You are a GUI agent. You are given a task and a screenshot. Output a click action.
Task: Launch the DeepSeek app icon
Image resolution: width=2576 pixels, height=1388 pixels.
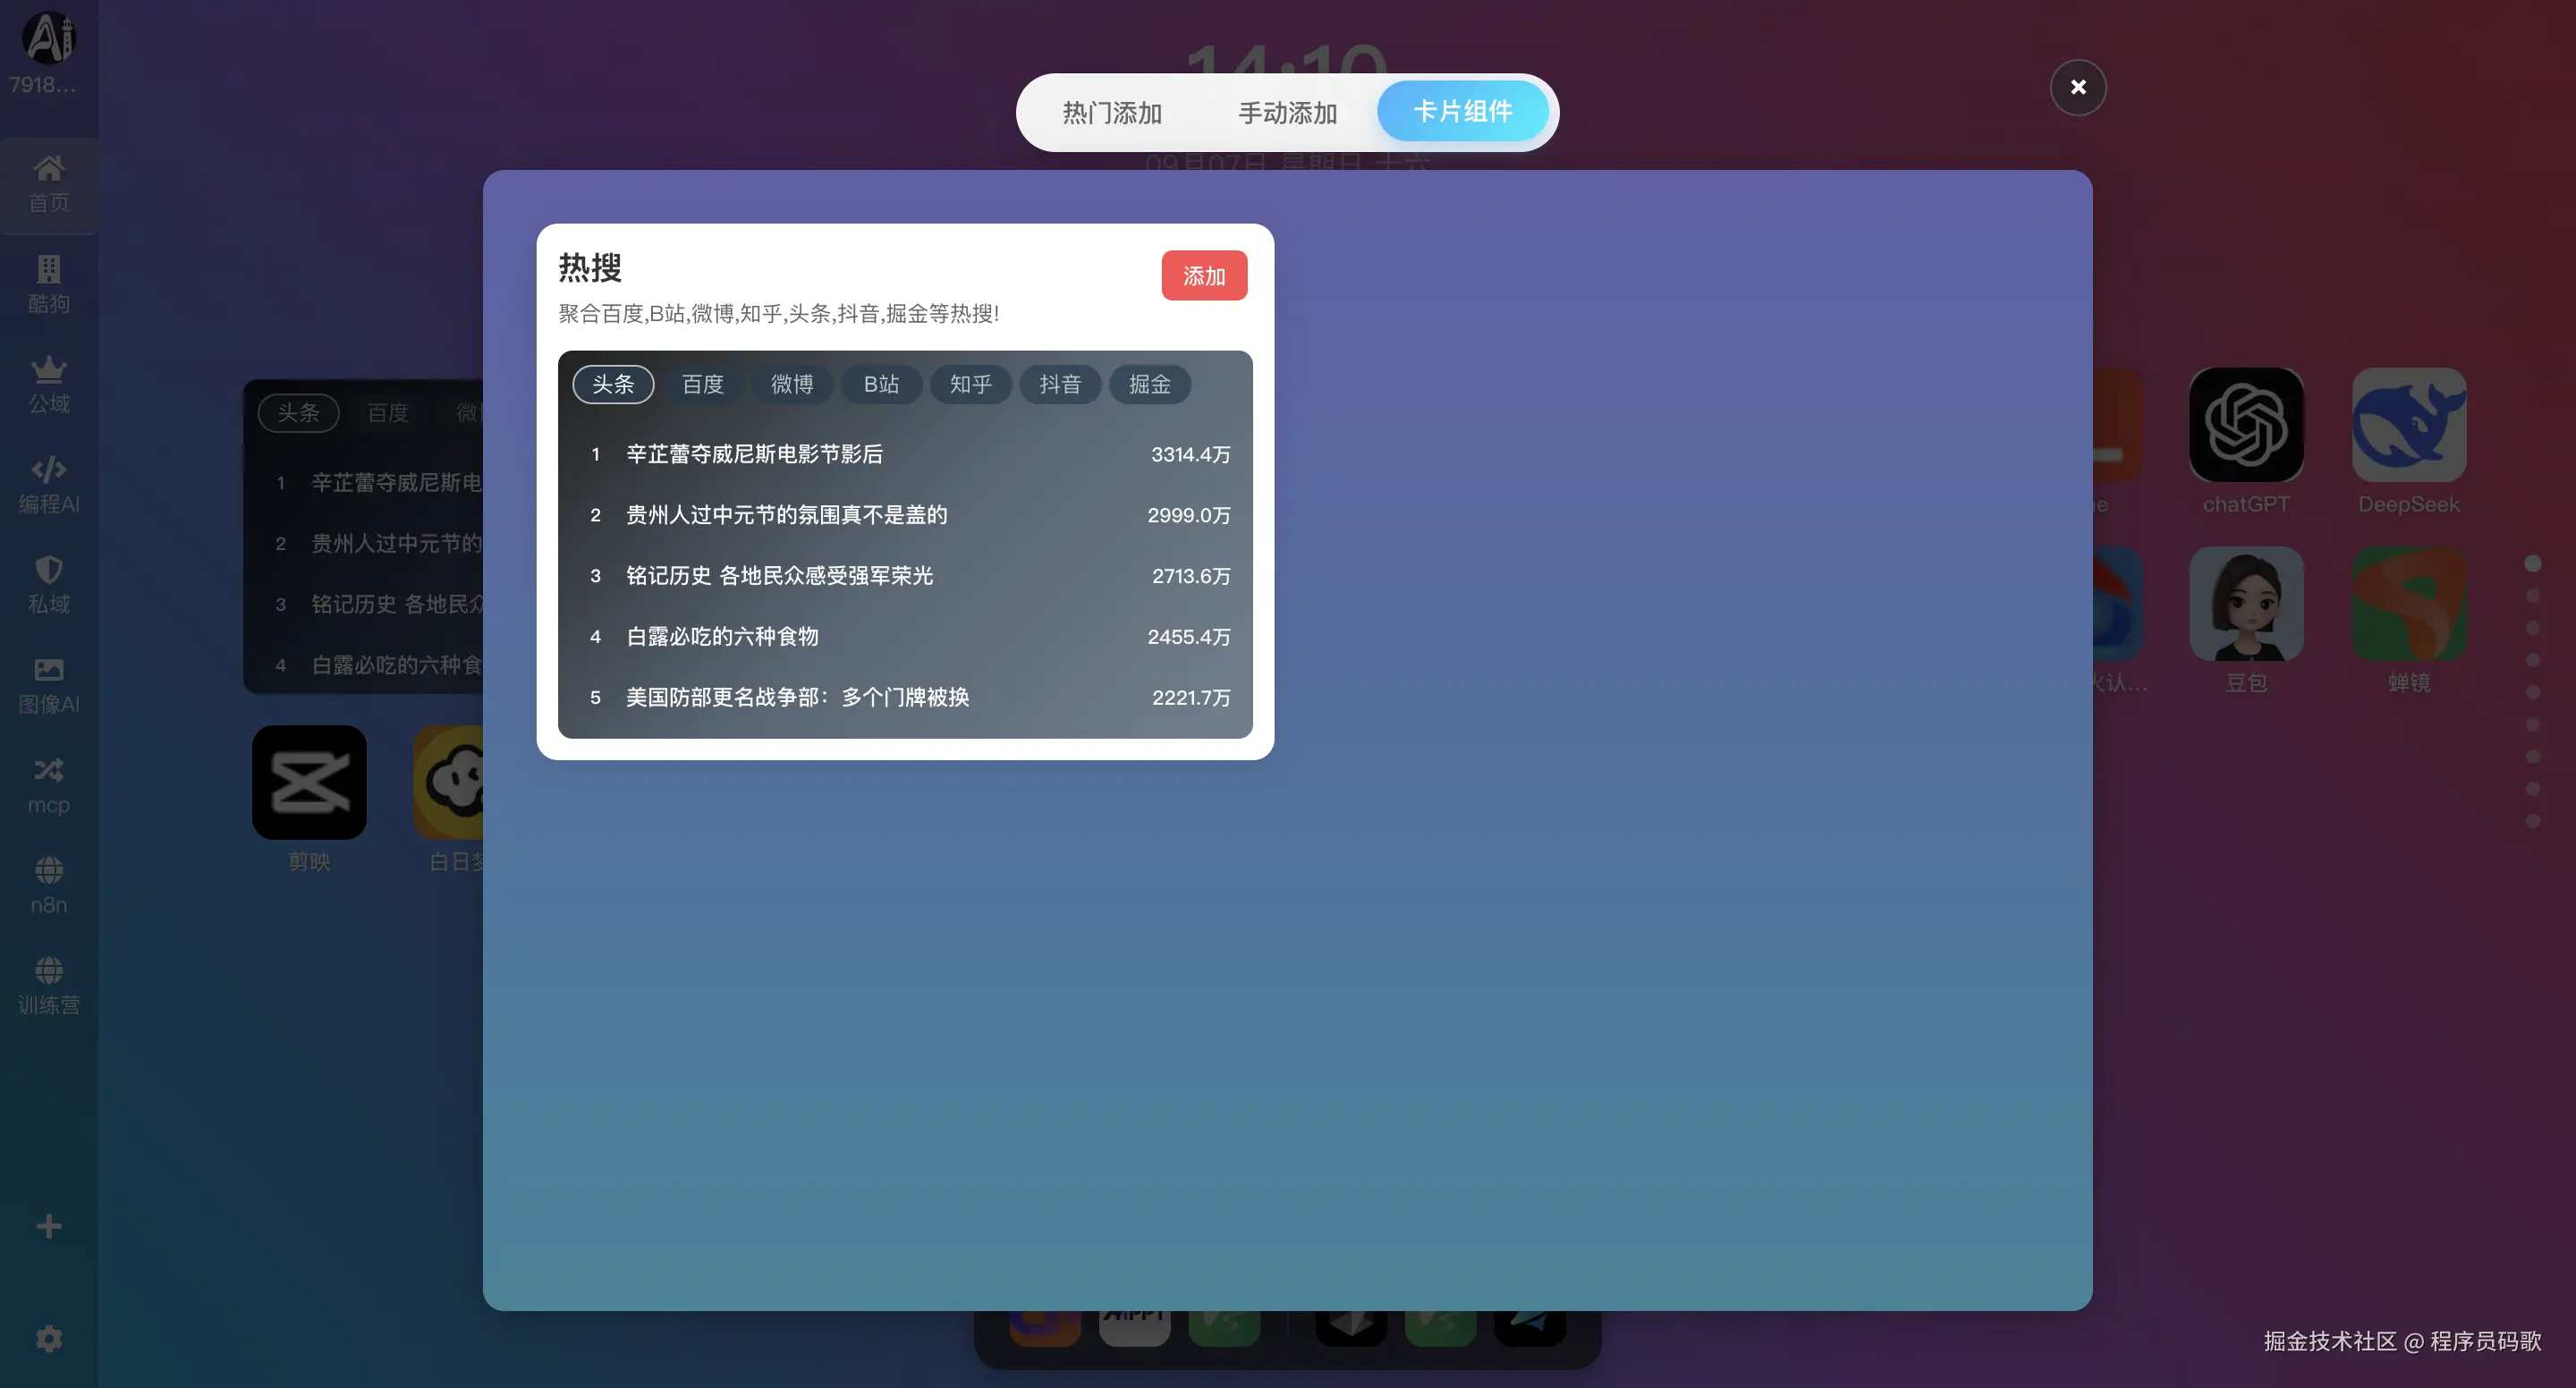pyautogui.click(x=2410, y=424)
